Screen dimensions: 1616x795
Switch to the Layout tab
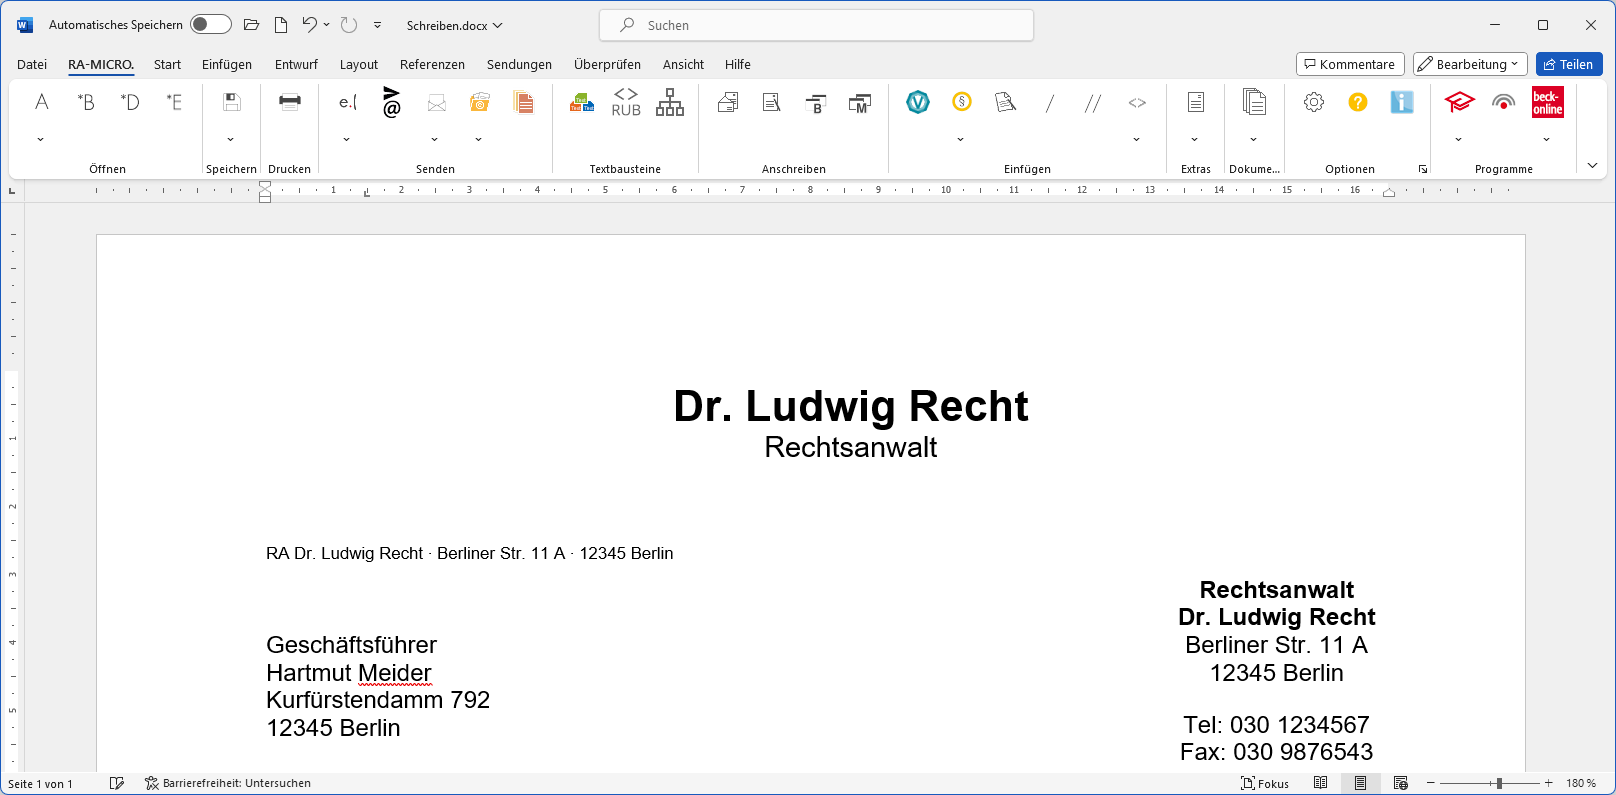coord(359,64)
